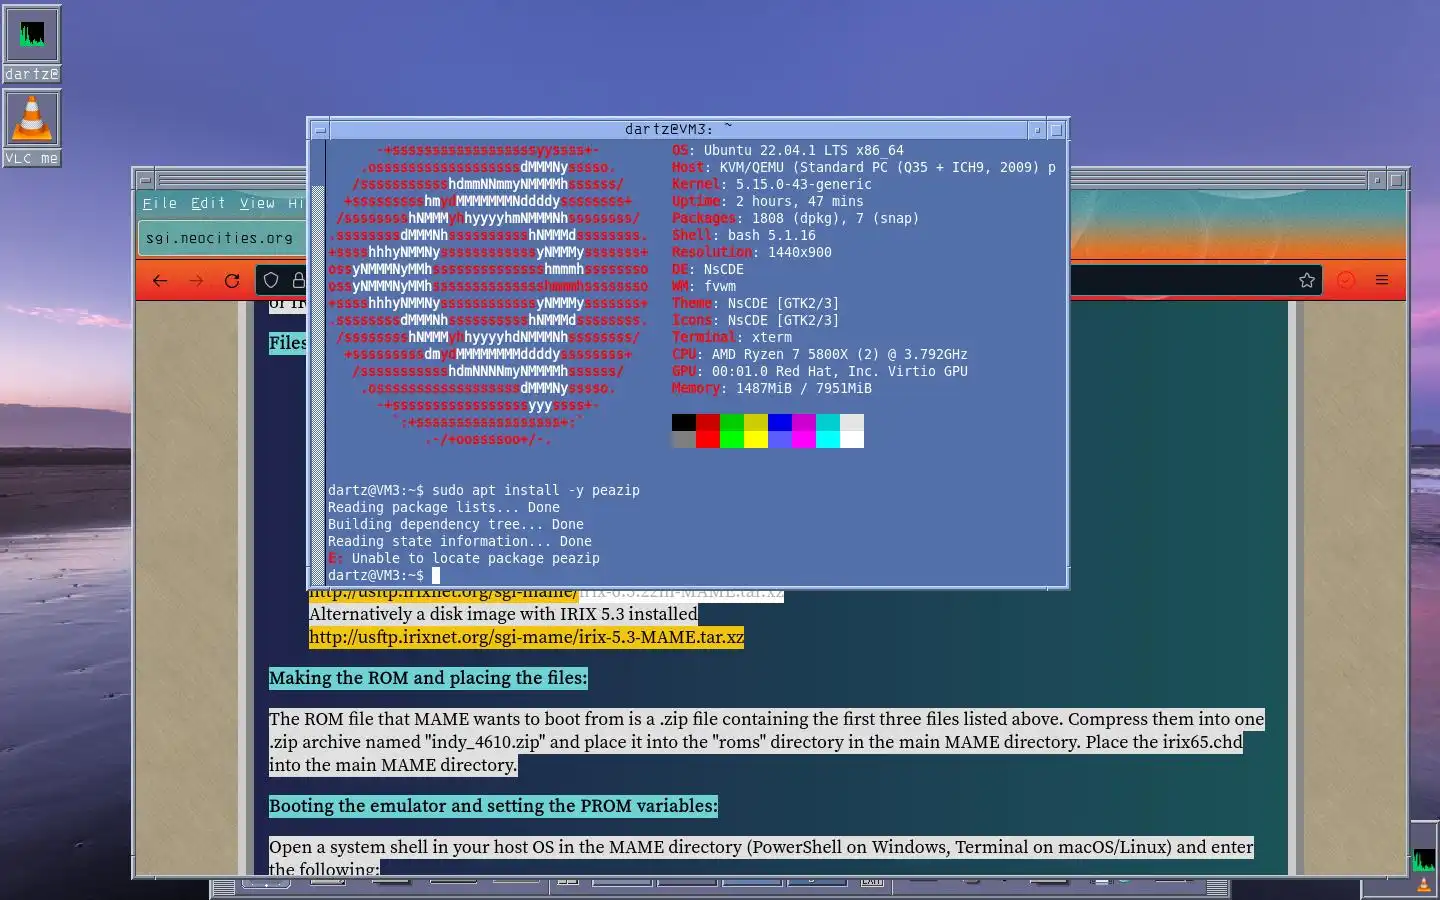Minimize the browser window from its title bar
Viewport: 1440px width, 900px height.
pos(1377,181)
